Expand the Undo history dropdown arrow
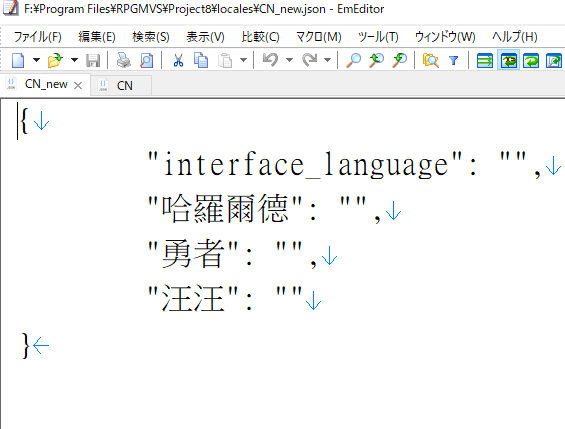This screenshot has height=429, width=565. (289, 60)
